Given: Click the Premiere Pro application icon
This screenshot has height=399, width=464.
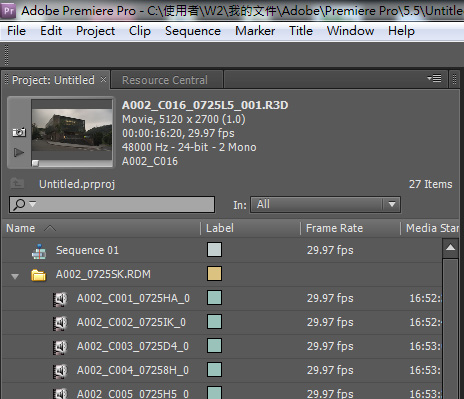Looking at the screenshot, I should pos(8,11).
